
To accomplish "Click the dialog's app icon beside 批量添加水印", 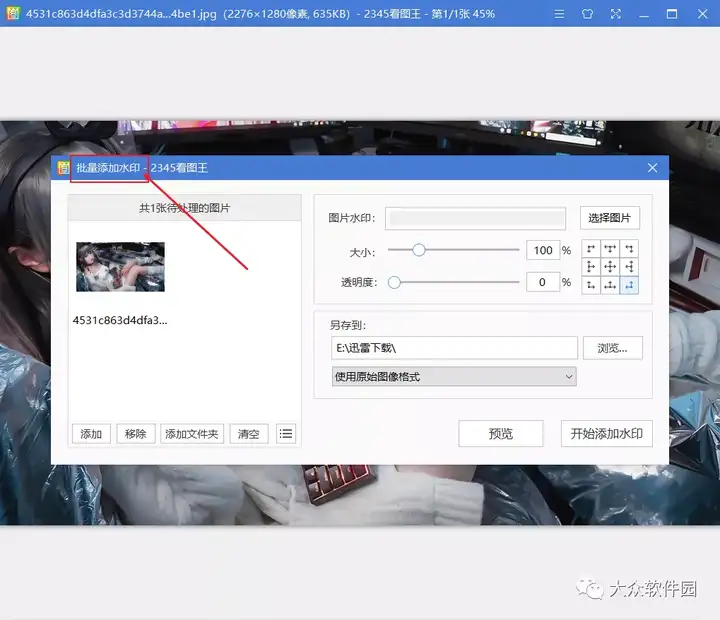I will [x=63, y=168].
